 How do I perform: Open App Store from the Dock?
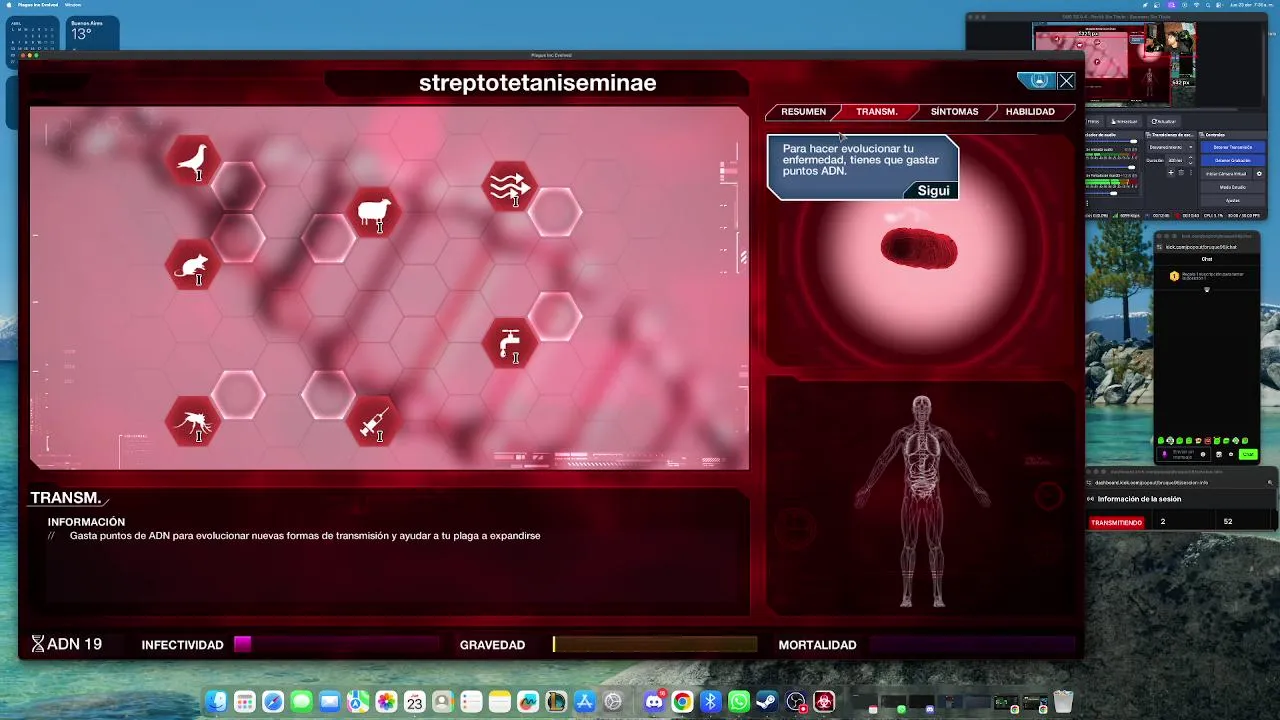tap(584, 702)
